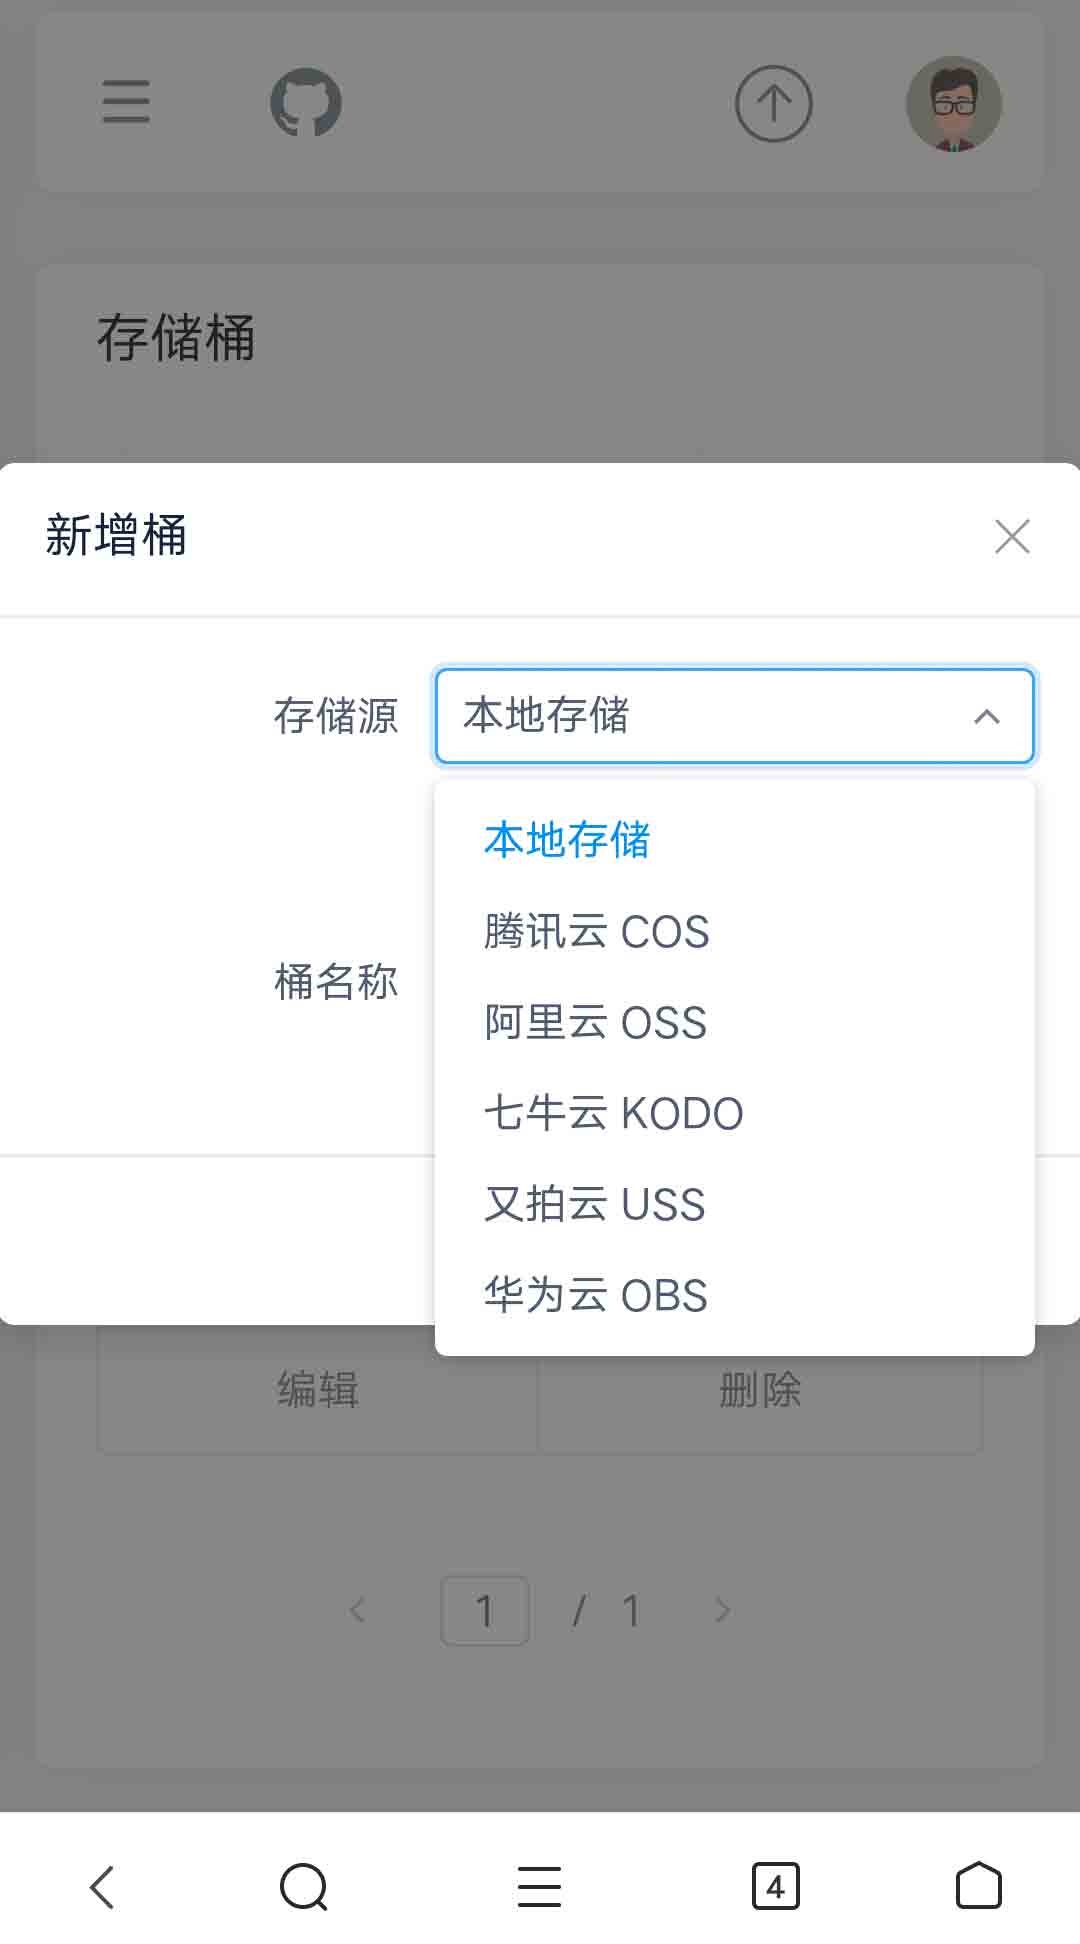The width and height of the screenshot is (1080, 1944).
Task: Select 阿里云 OSS storage source
Action: pos(595,1023)
